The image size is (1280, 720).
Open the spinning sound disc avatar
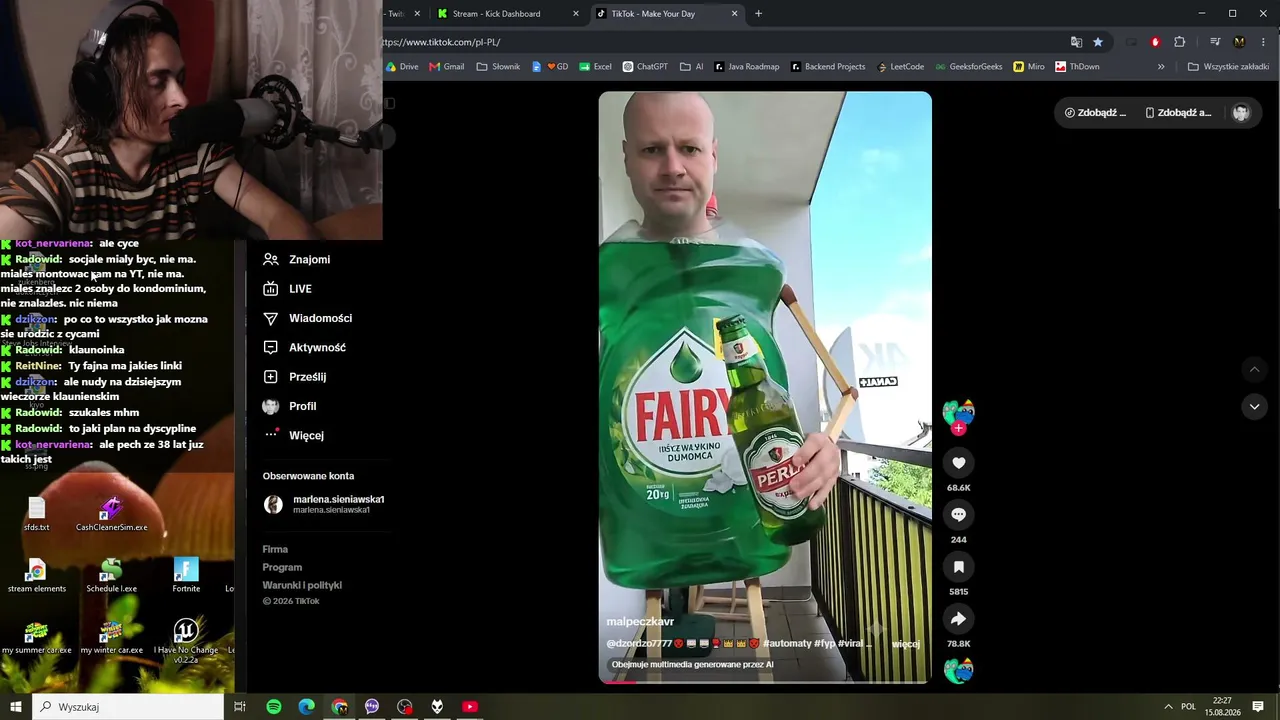pos(958,669)
